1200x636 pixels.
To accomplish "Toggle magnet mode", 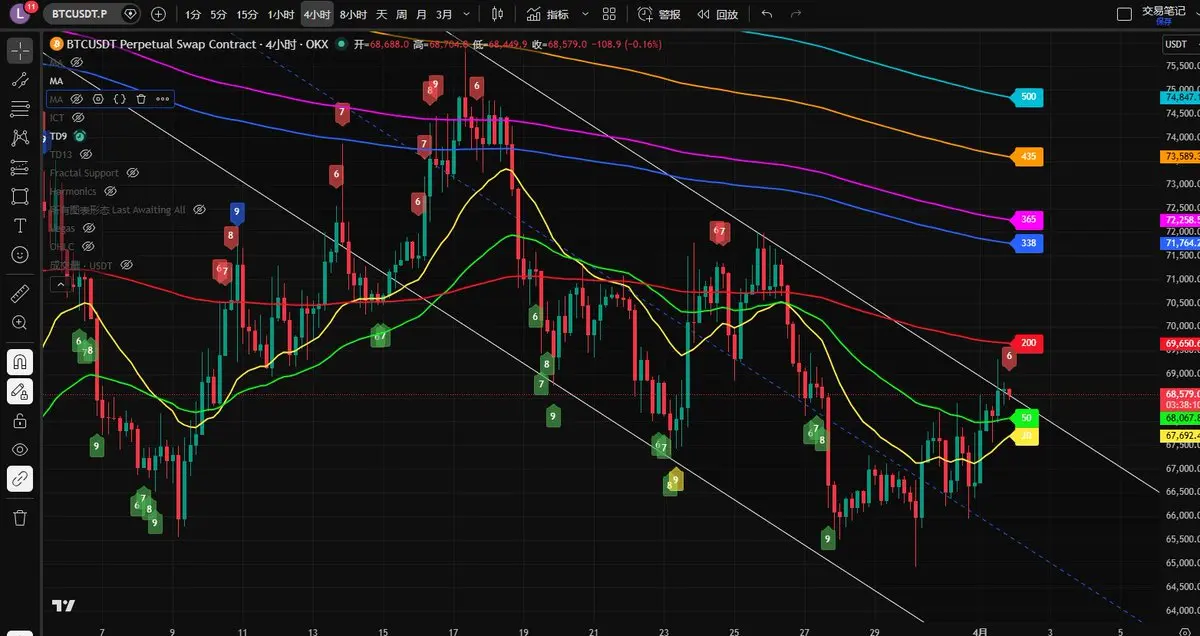I will [19, 361].
